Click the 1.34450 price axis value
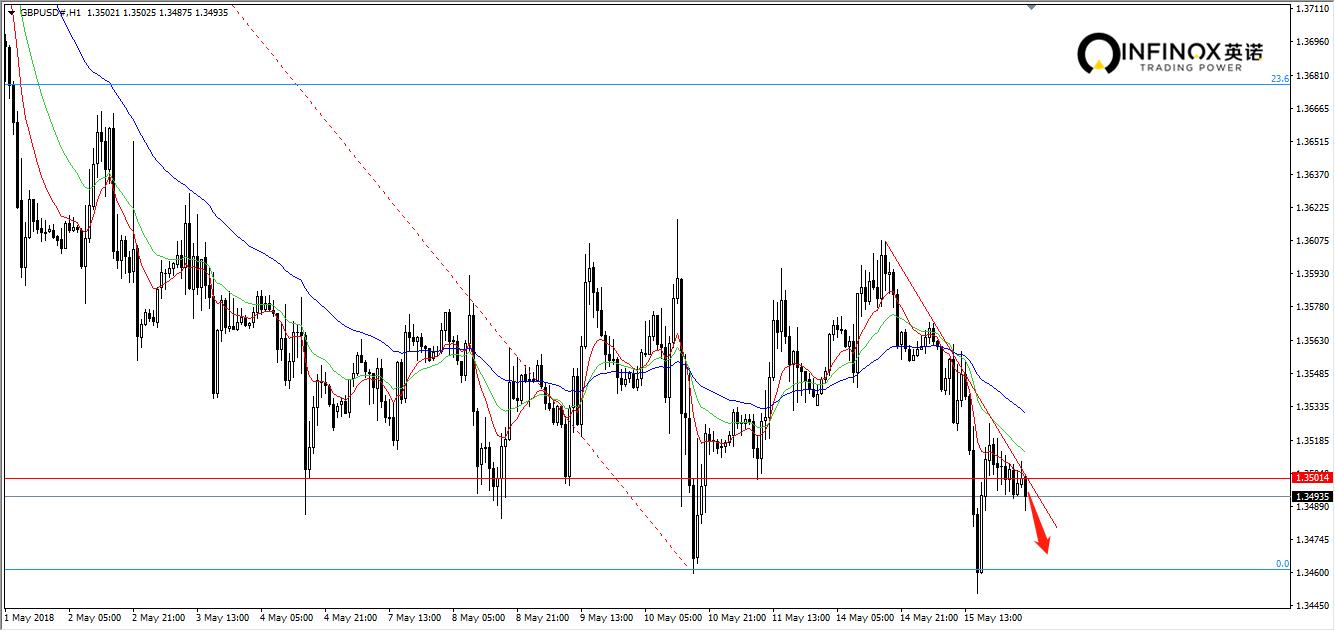Screen dimensions: 1335x631 [x=1312, y=606]
